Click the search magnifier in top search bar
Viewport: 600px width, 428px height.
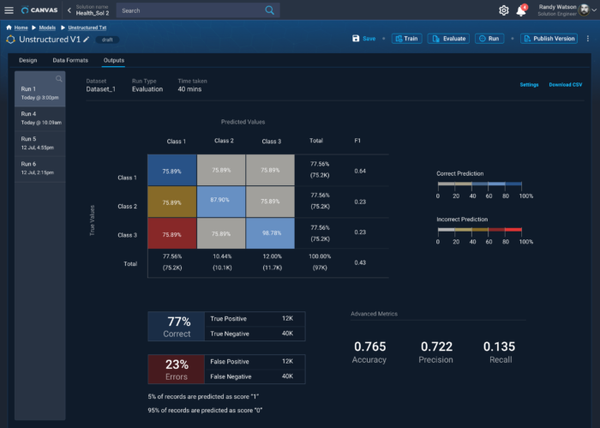click(270, 11)
